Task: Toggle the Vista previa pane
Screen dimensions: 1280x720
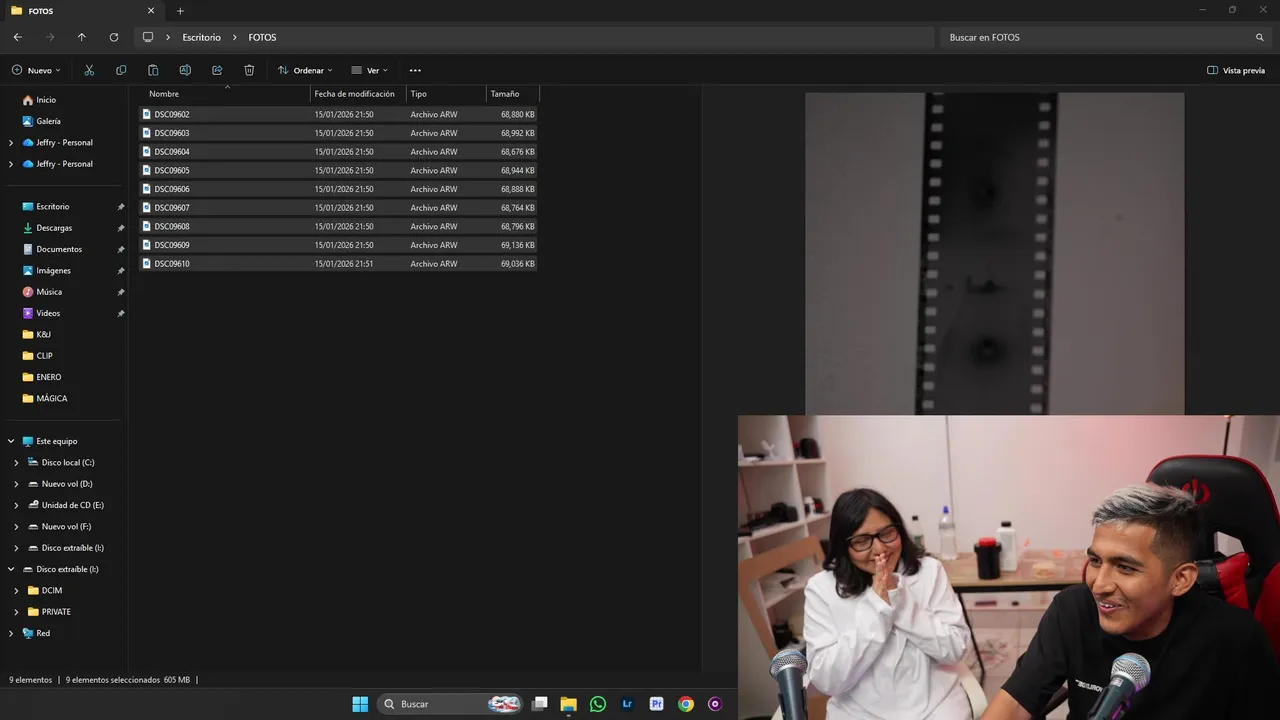Action: click(1236, 70)
